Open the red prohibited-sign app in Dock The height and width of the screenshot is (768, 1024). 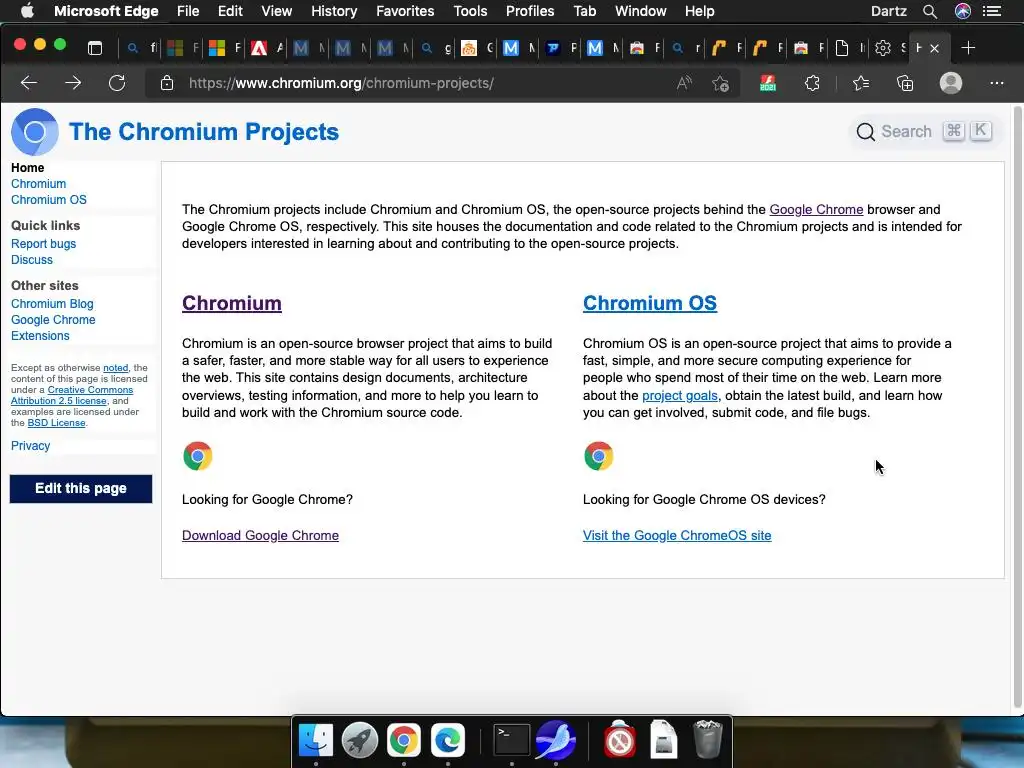click(x=619, y=740)
